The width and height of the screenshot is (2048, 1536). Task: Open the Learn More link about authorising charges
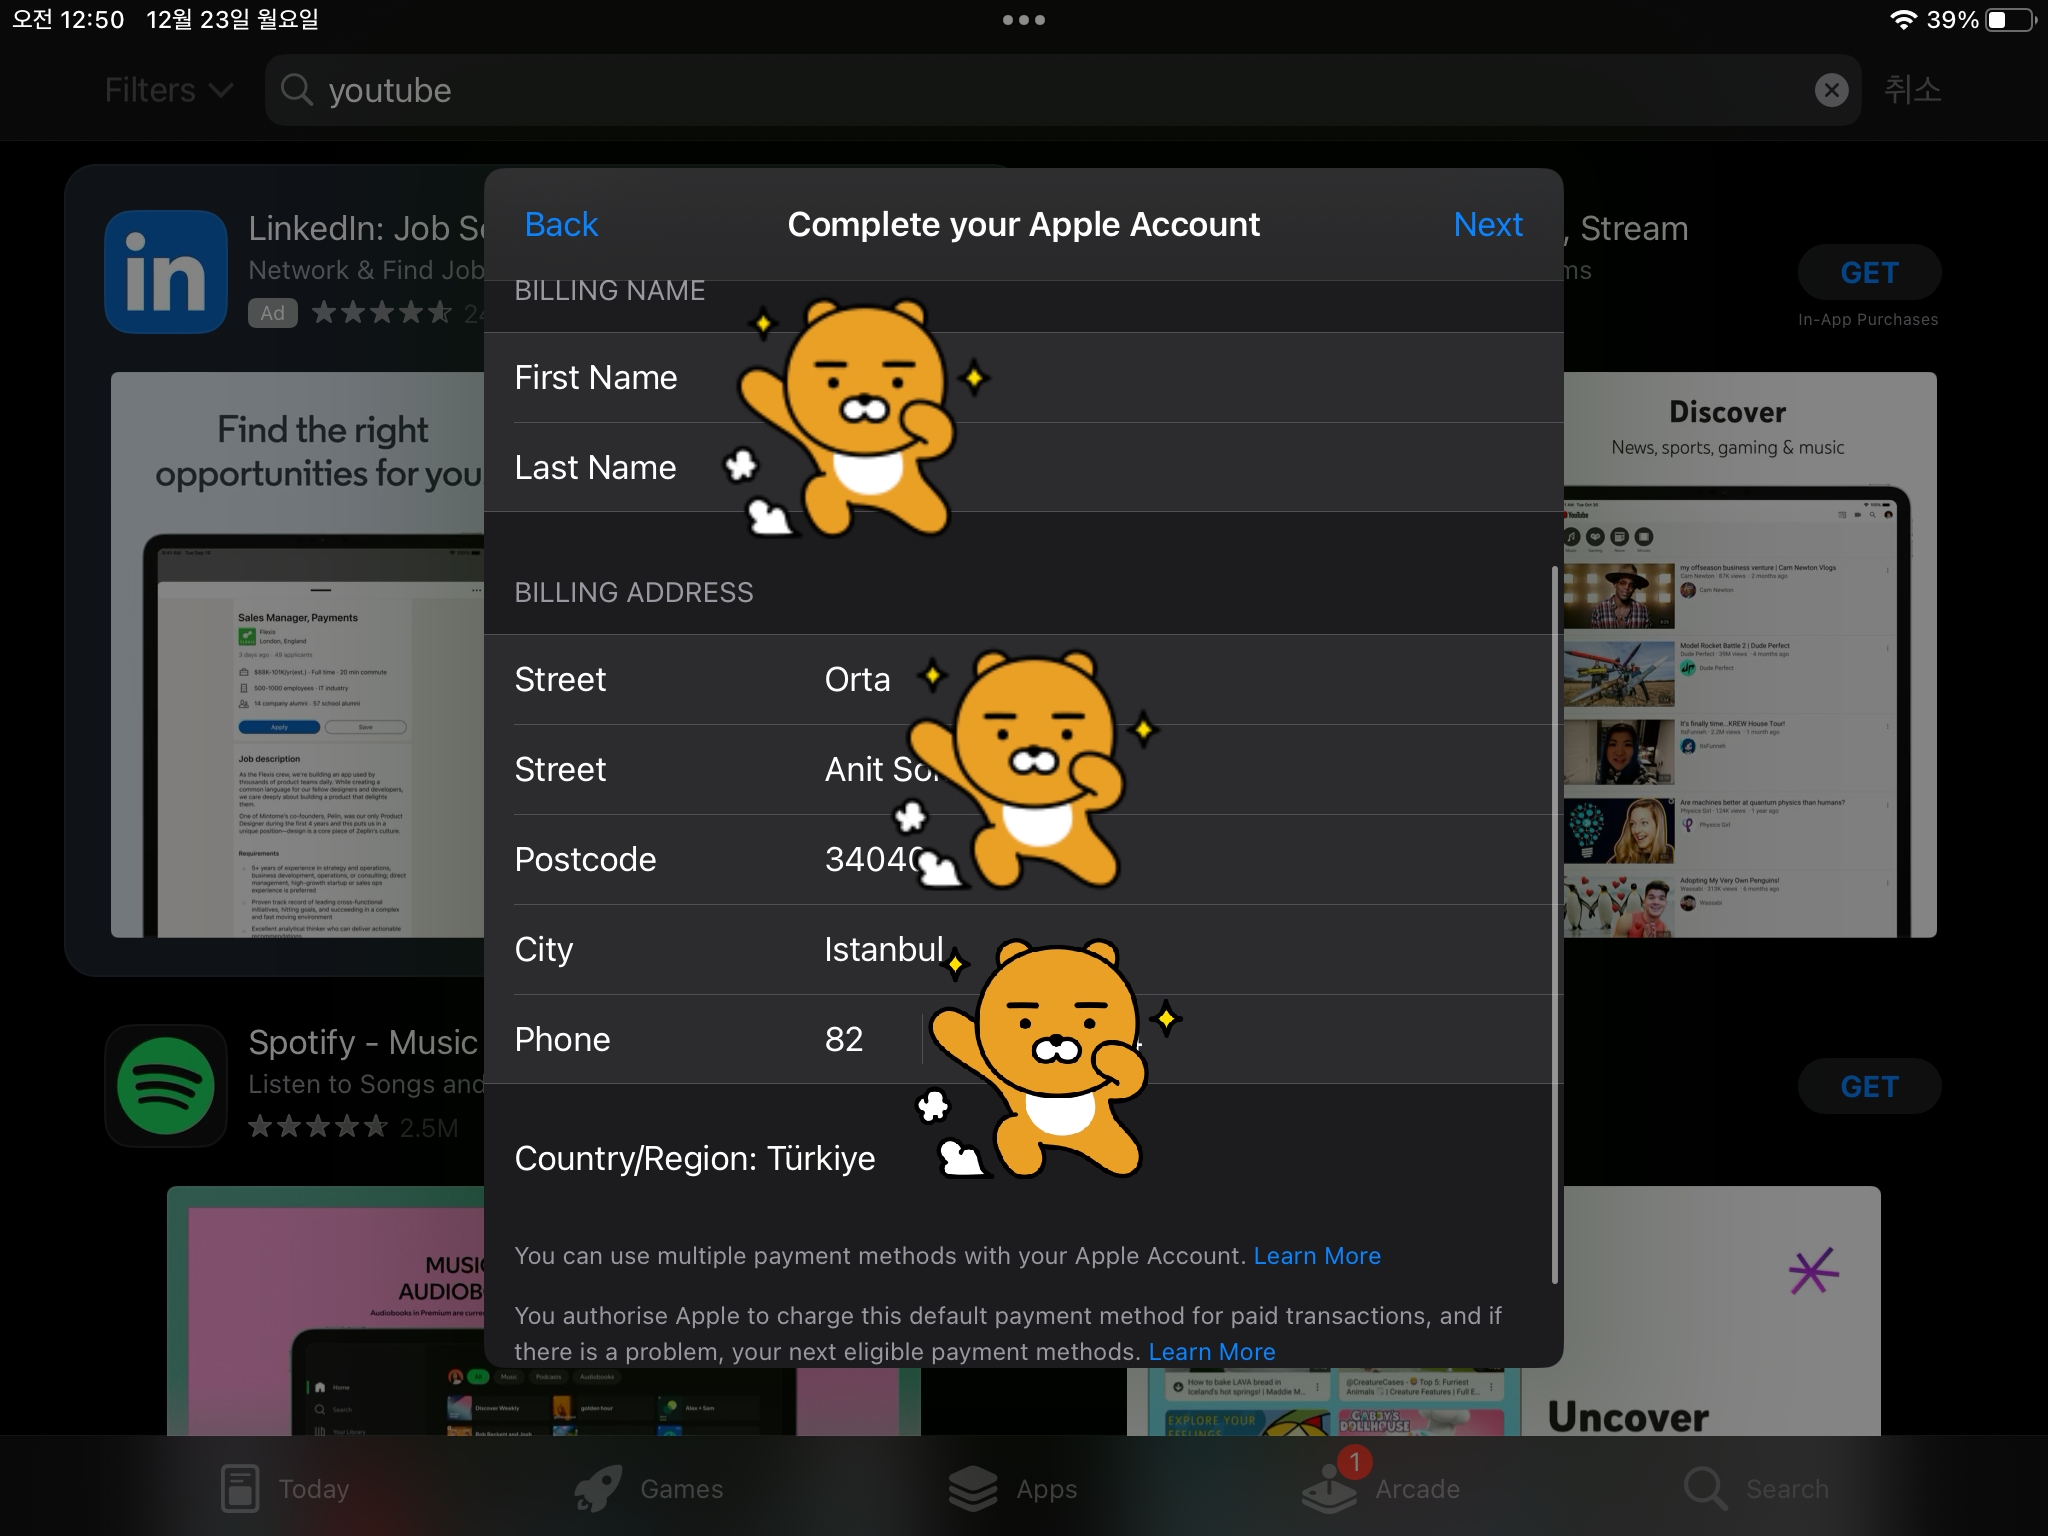(1212, 1352)
